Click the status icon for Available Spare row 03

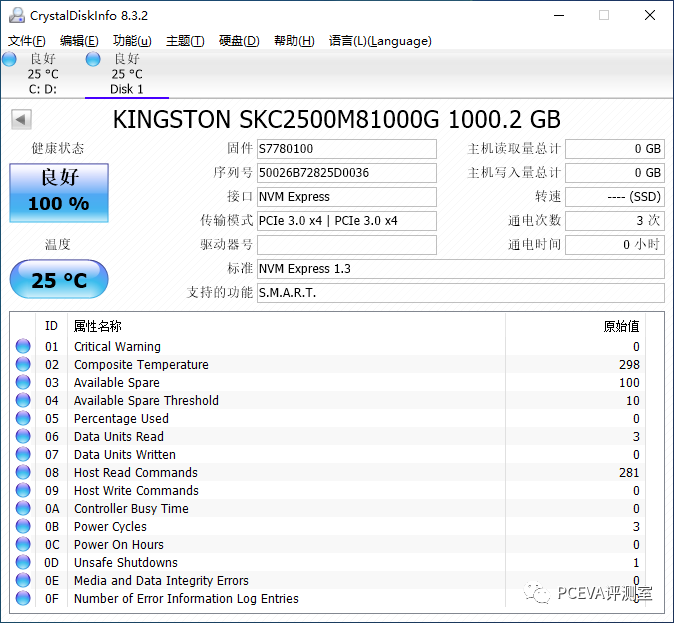click(x=23, y=382)
